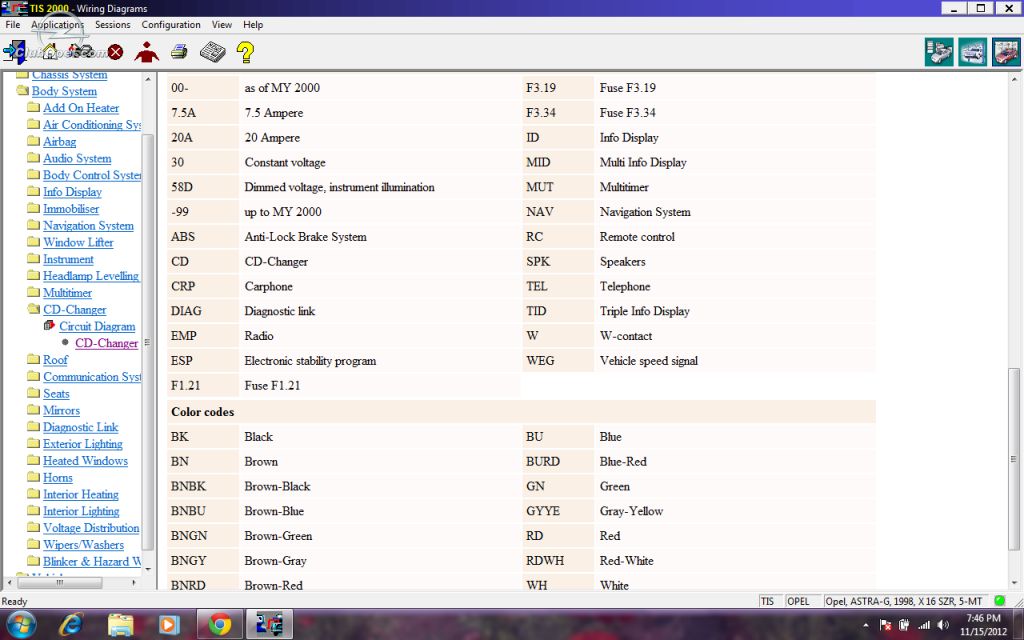Viewport: 1024px width, 640px height.
Task: Click the volume speaker tray icon
Action: click(x=942, y=626)
